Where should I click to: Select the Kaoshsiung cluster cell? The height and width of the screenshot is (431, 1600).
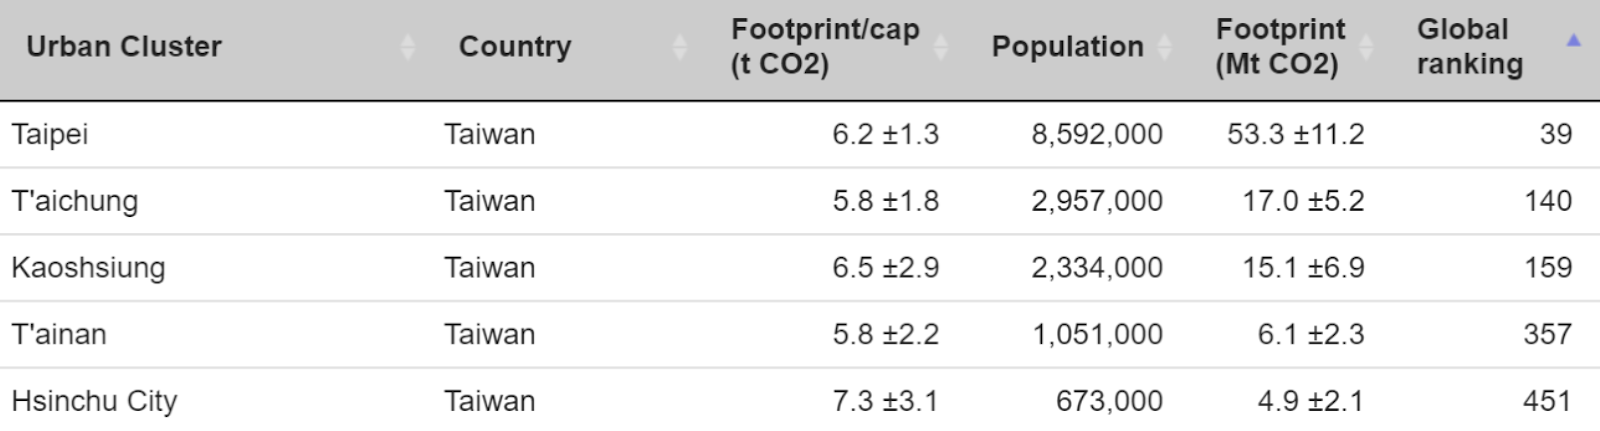[88, 268]
